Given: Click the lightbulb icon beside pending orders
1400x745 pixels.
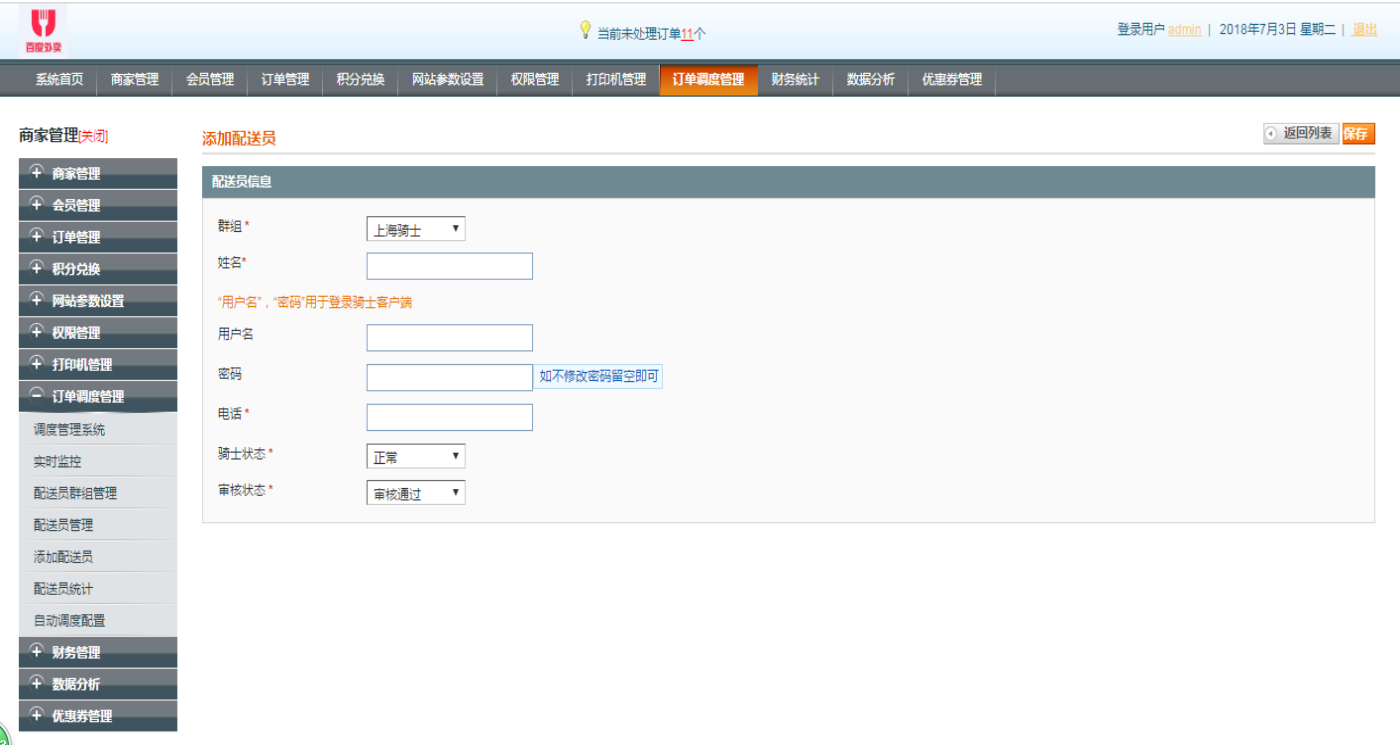Looking at the screenshot, I should pos(586,31).
